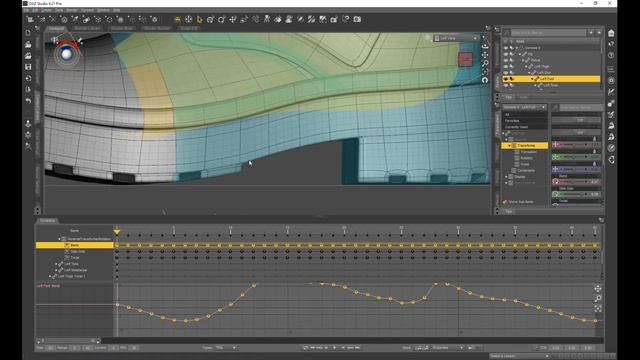Viewport: 640px width, 360px height.
Task: Open the Window menu
Action: tap(103, 10)
